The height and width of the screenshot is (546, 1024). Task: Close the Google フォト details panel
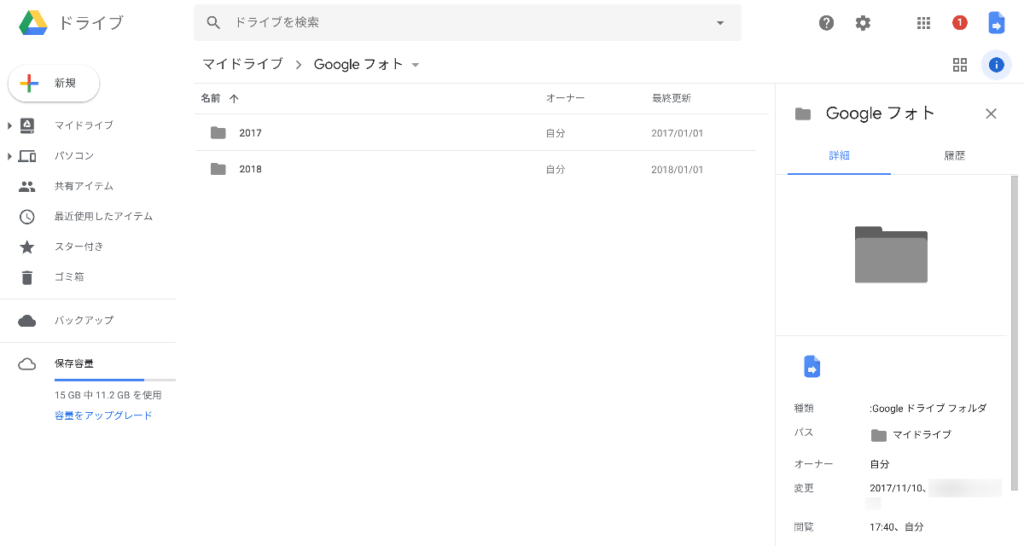(x=991, y=114)
